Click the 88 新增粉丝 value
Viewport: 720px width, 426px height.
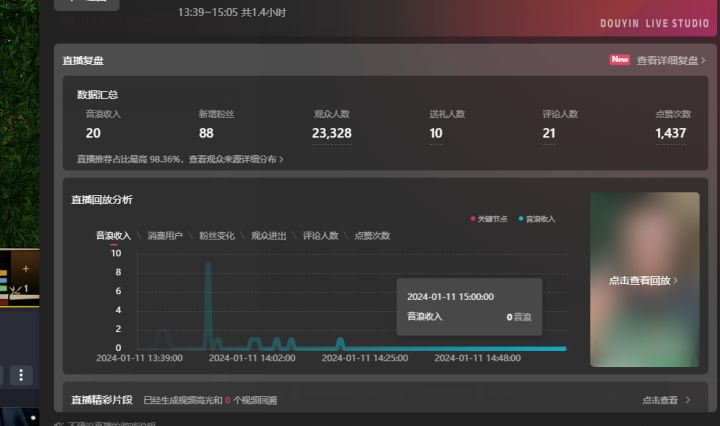pos(206,133)
